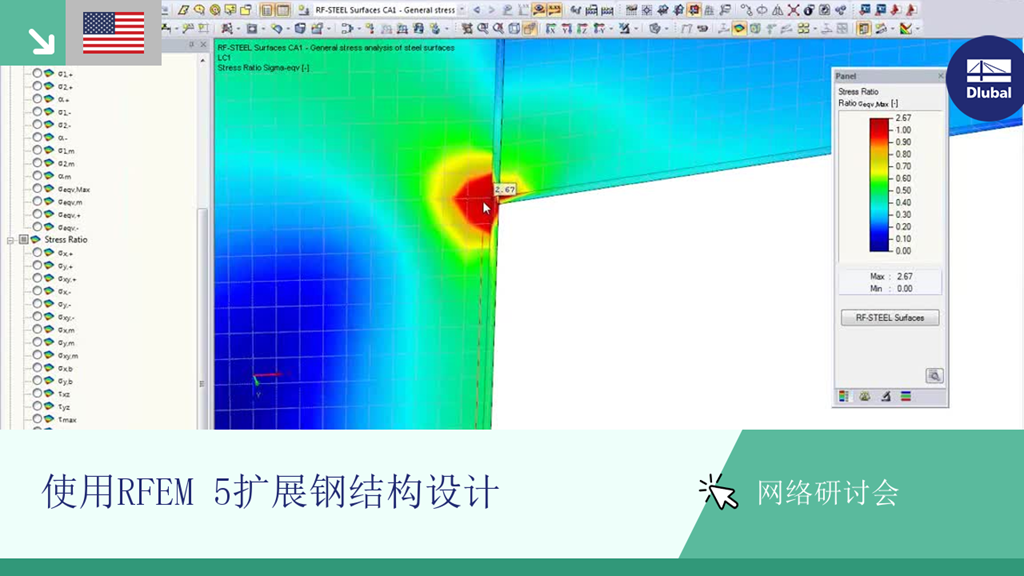Click the zoom magnifier icon in top toolbar
This screenshot has height=576, width=1024.
pos(199,10)
